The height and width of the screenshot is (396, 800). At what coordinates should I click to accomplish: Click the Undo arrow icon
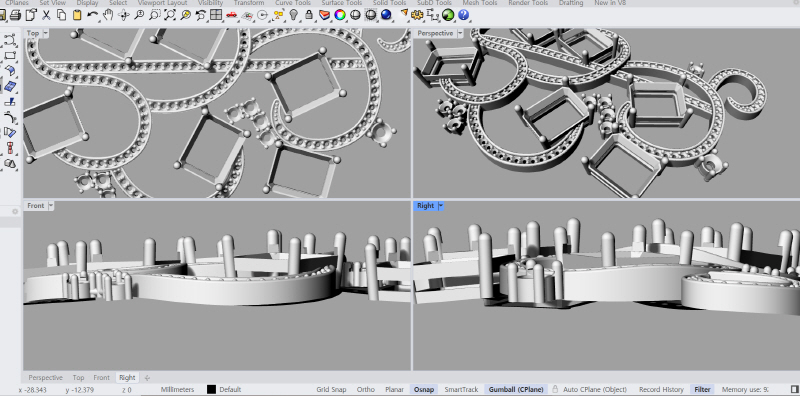point(92,15)
